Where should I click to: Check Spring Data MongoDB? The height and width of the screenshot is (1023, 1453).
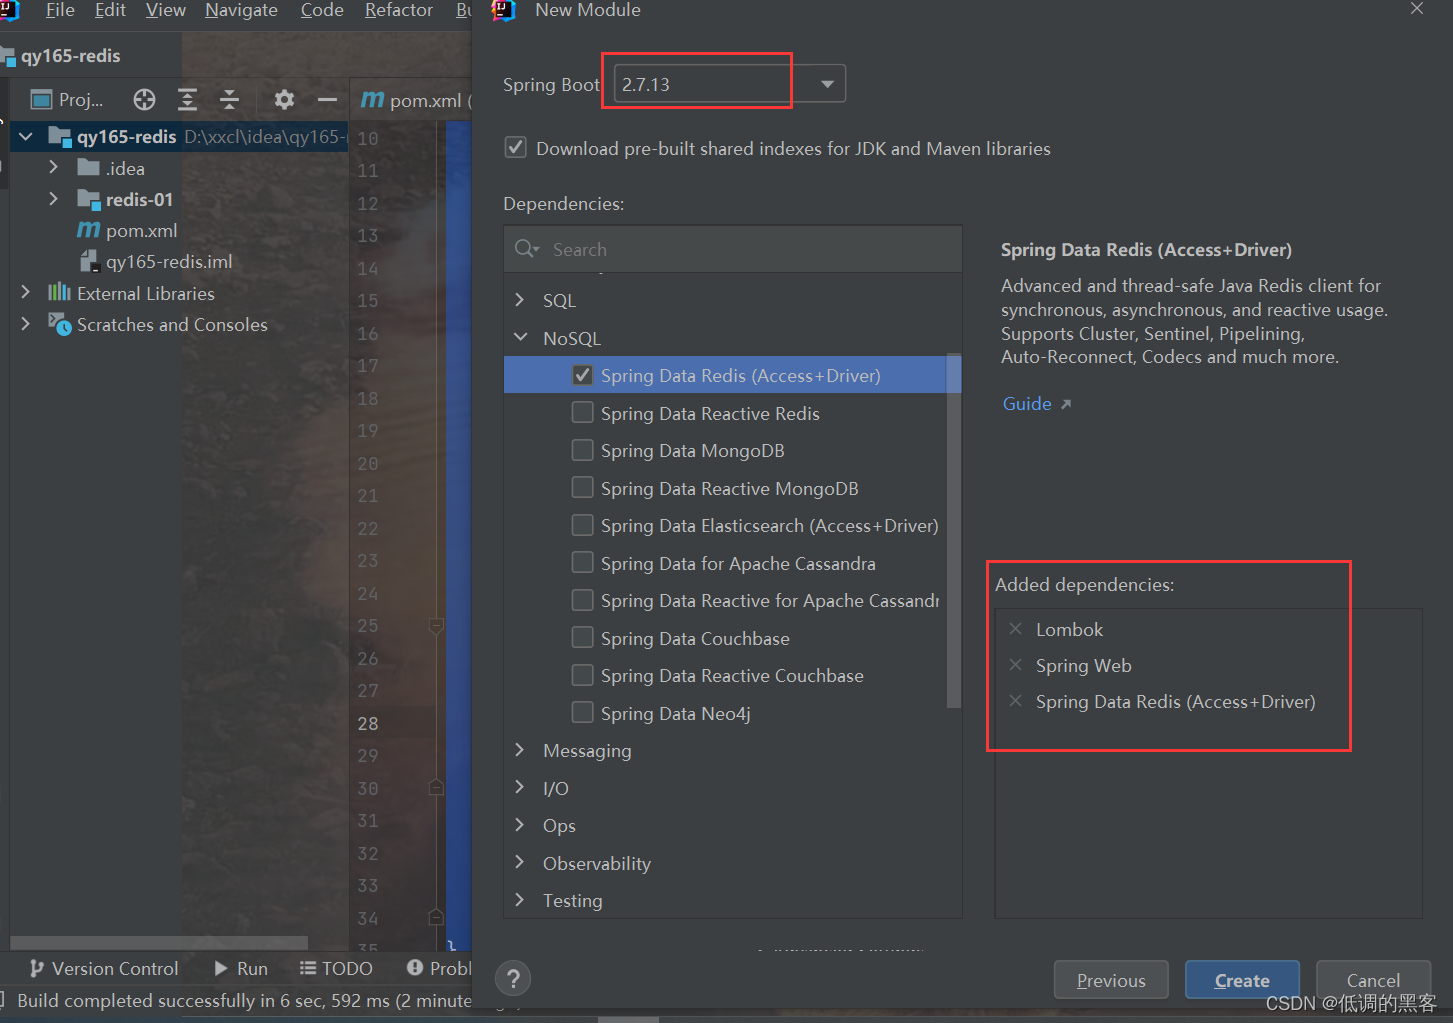tap(582, 450)
